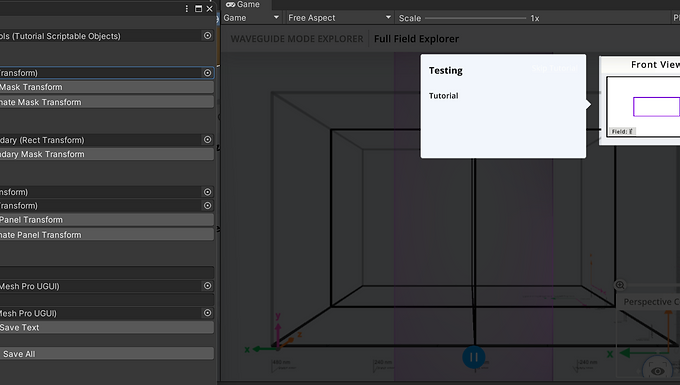This screenshot has height=385, width=680.
Task: Open the Inspector three-dot options menu
Action: coord(186,9)
